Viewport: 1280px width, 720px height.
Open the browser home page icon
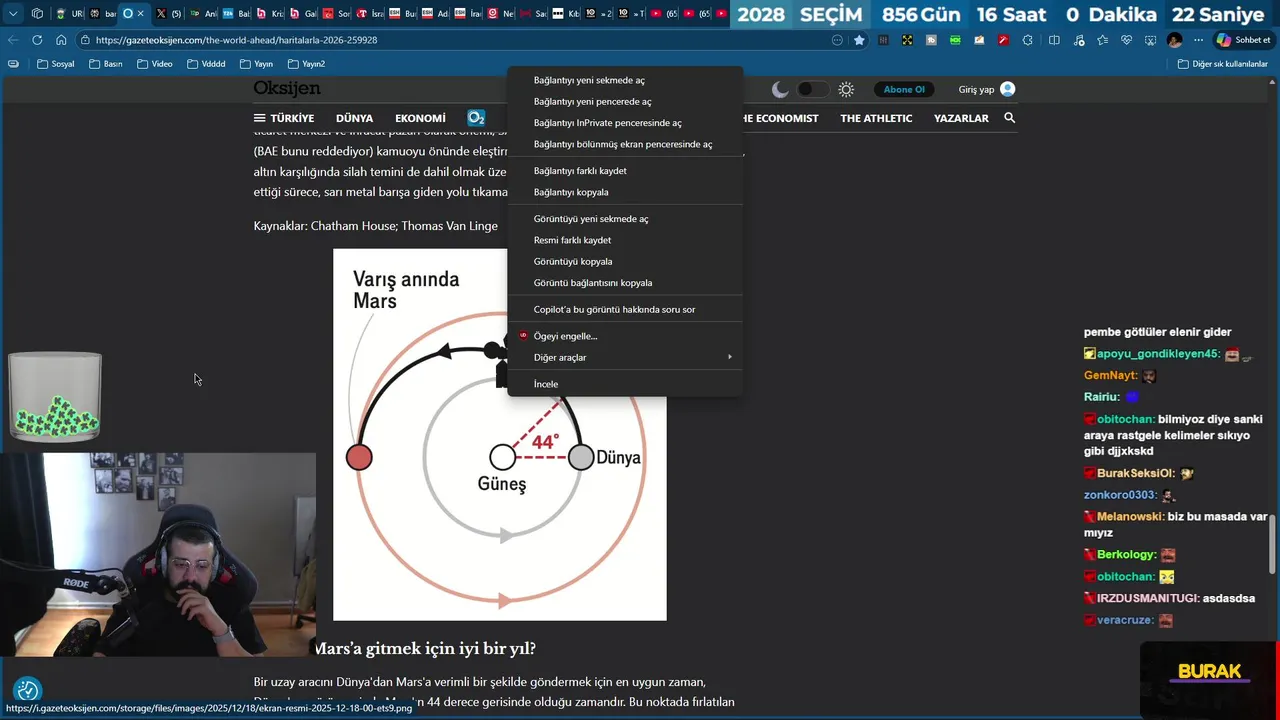[x=61, y=40]
